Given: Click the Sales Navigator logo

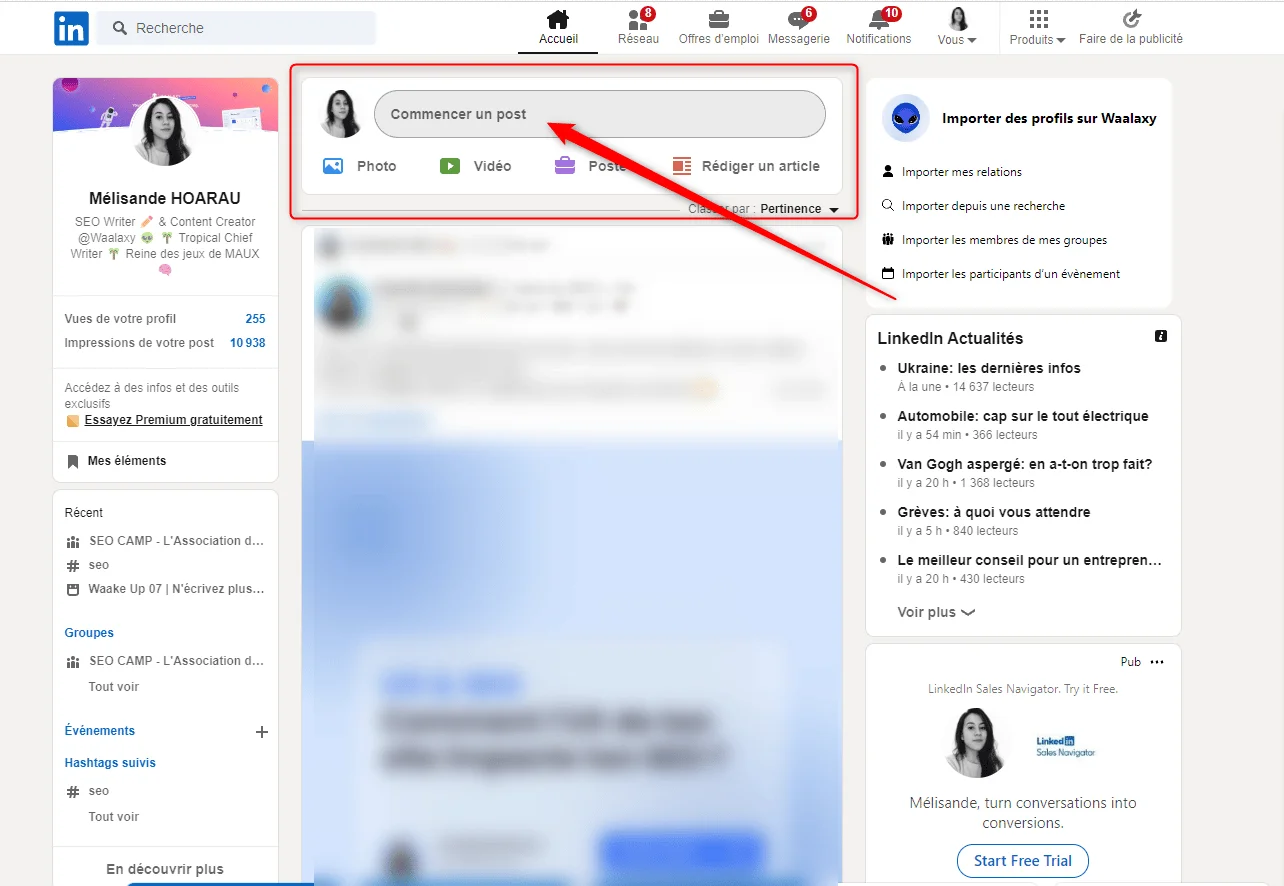Looking at the screenshot, I should click(1066, 745).
